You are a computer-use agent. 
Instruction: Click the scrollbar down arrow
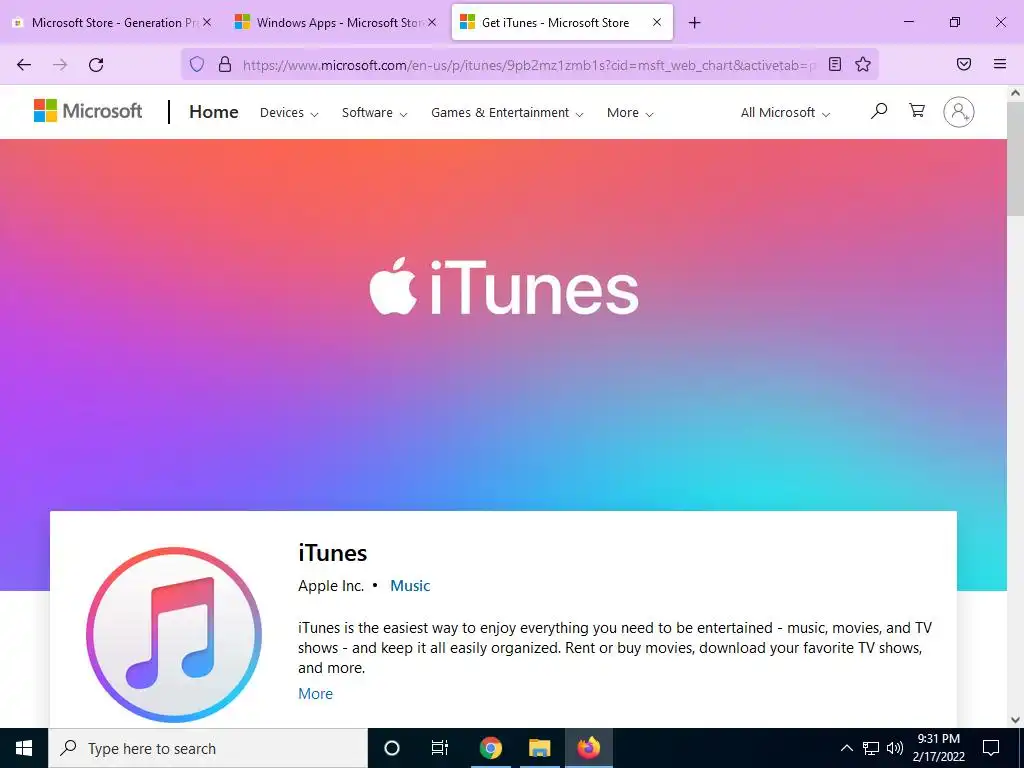tap(1016, 720)
